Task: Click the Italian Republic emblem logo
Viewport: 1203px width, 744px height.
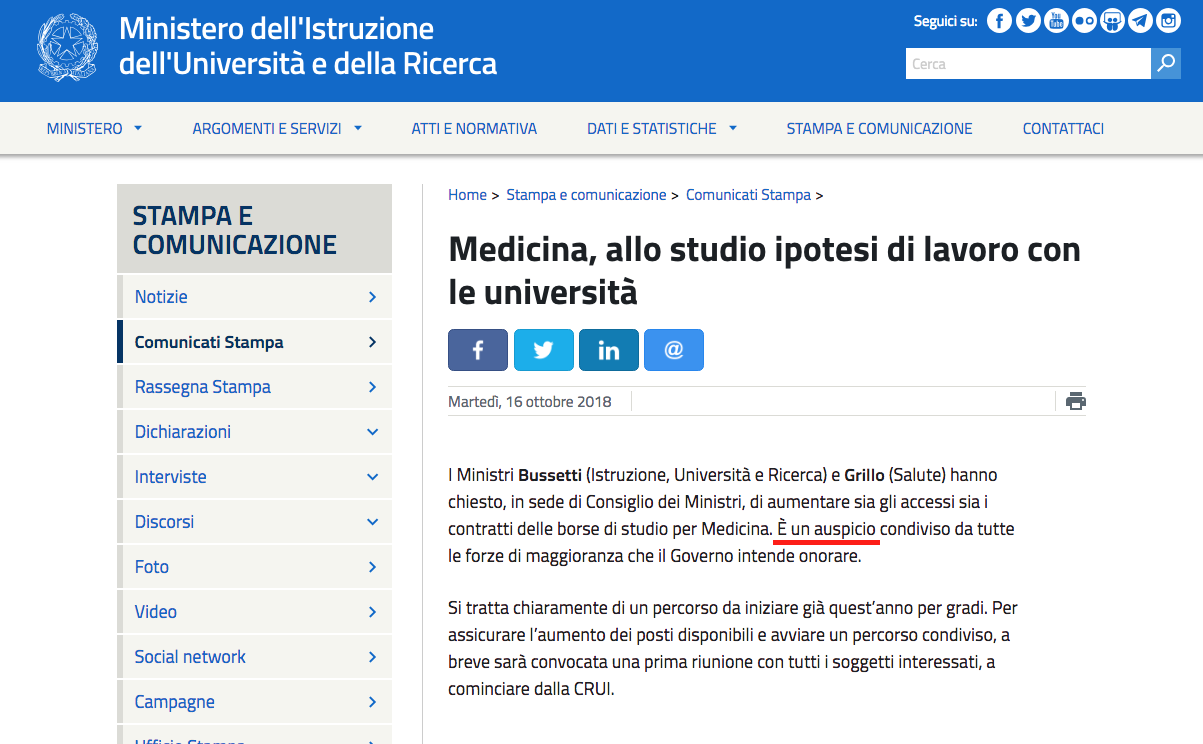Action: pyautogui.click(x=69, y=49)
